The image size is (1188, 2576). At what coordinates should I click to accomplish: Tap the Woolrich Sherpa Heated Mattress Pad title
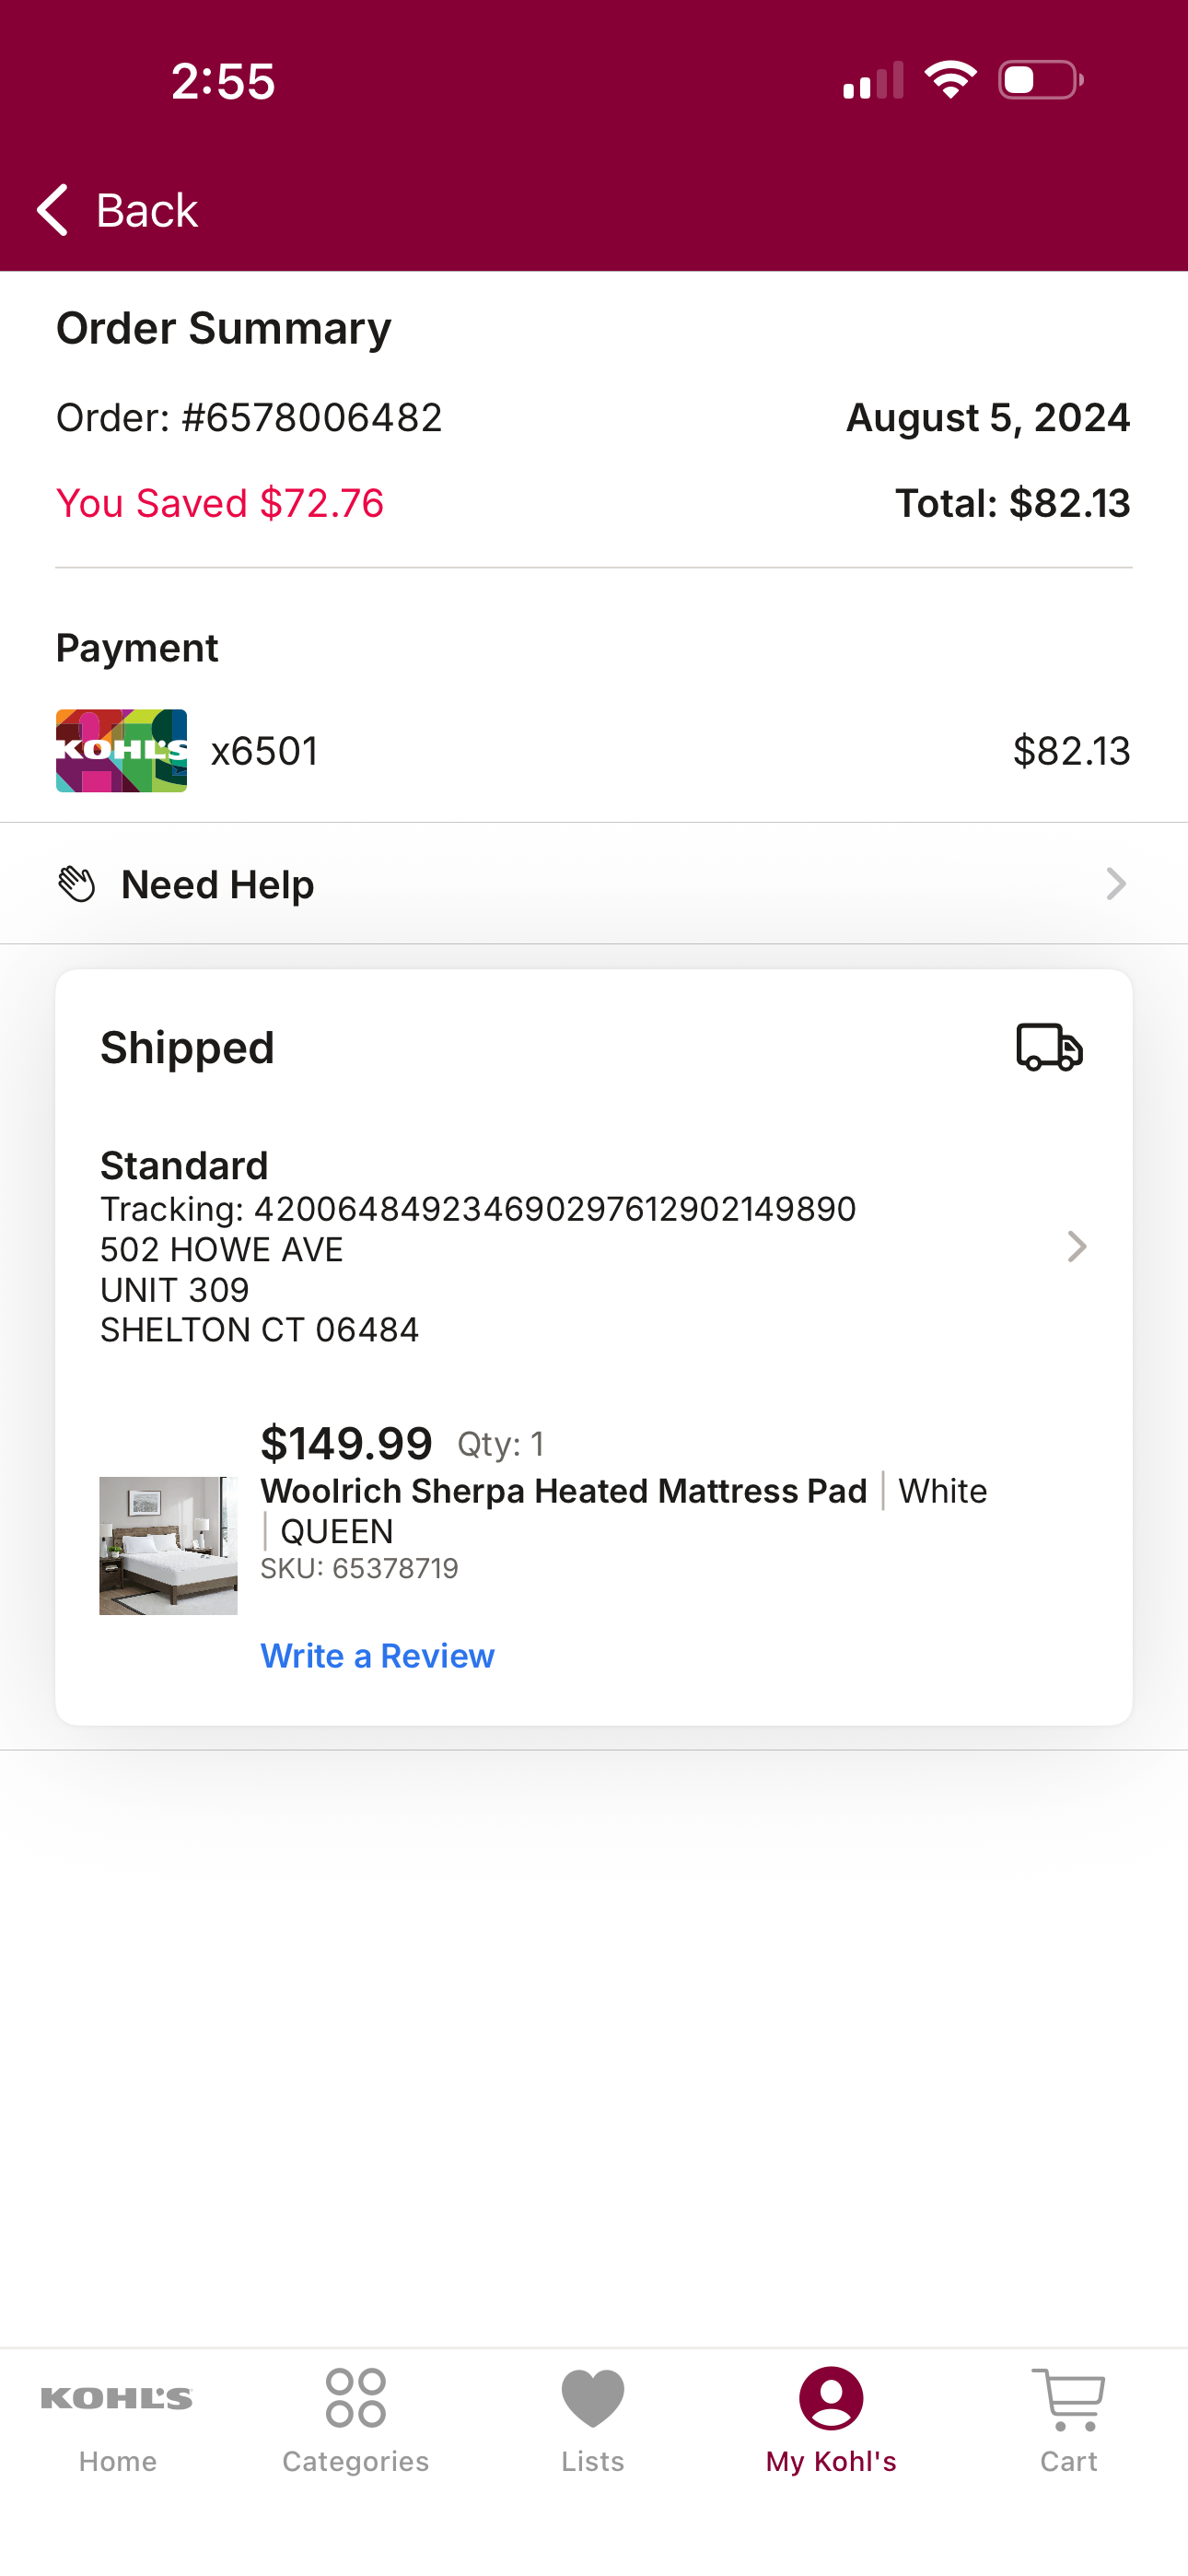564,1491
